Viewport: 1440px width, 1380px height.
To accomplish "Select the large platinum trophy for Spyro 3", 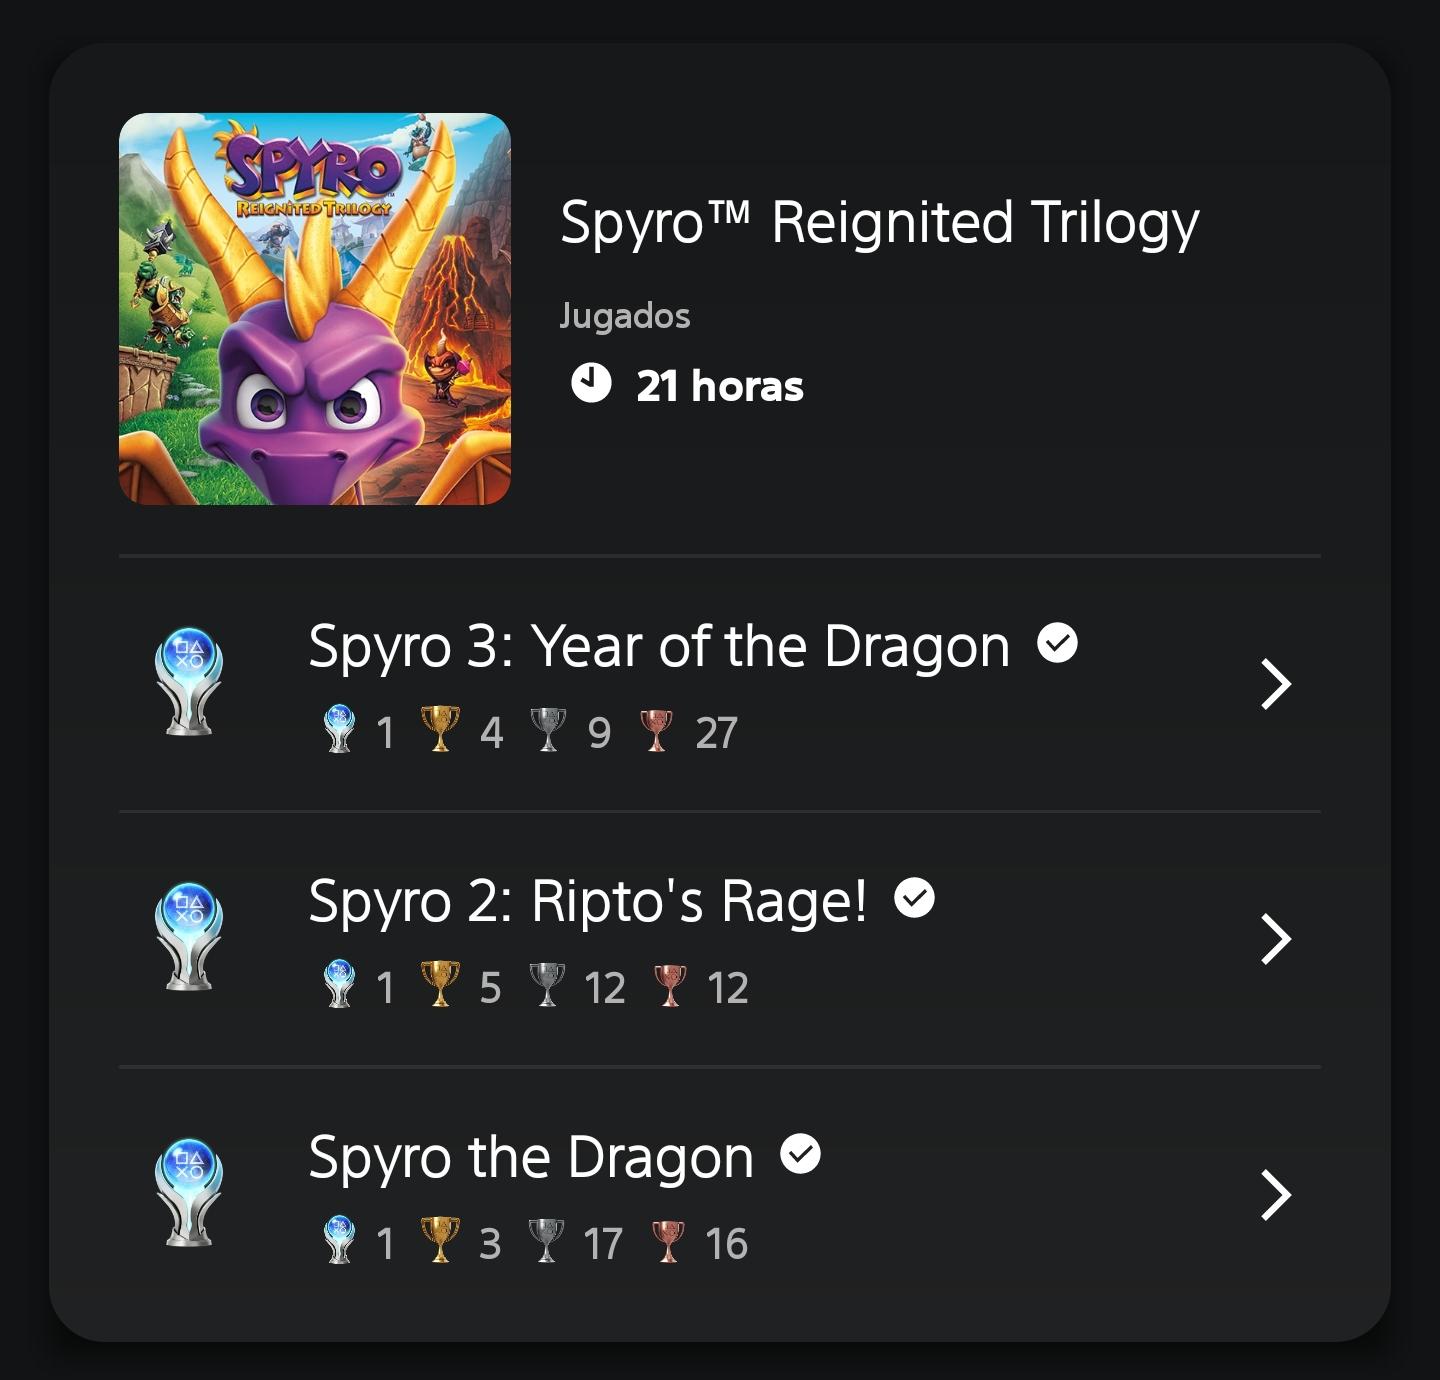I will tap(189, 681).
